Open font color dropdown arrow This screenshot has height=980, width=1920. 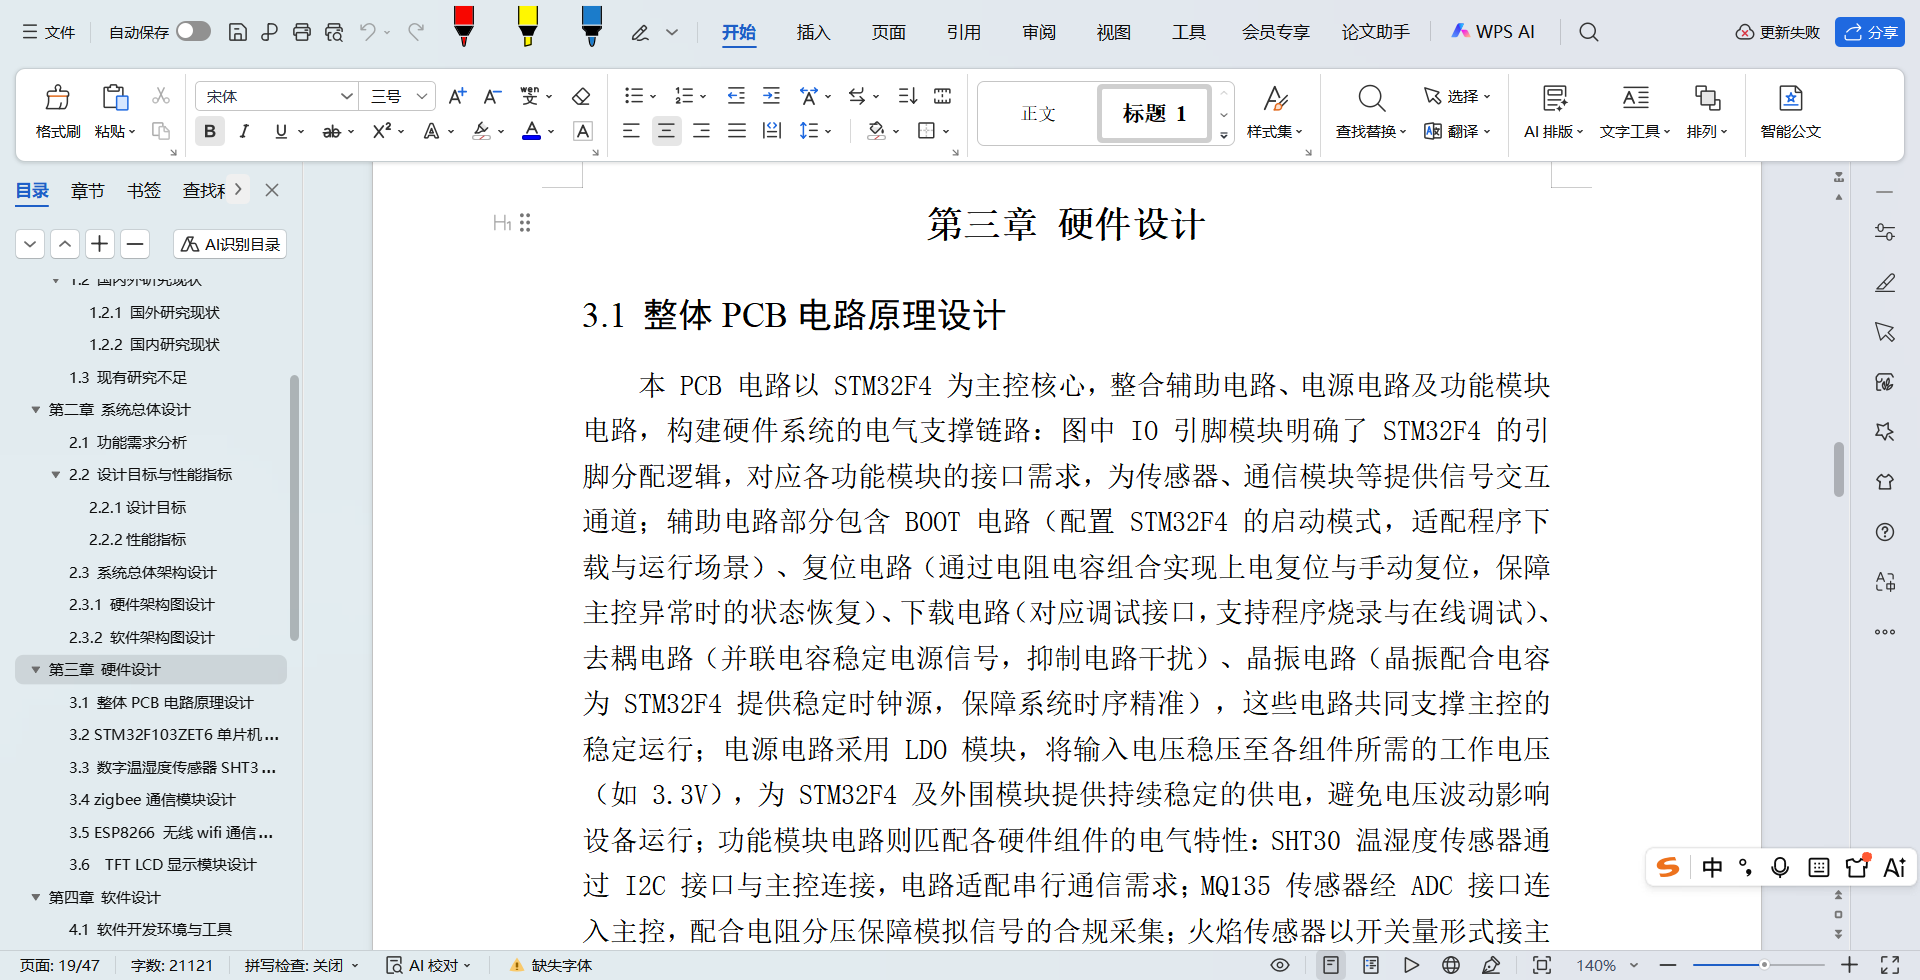tap(551, 131)
